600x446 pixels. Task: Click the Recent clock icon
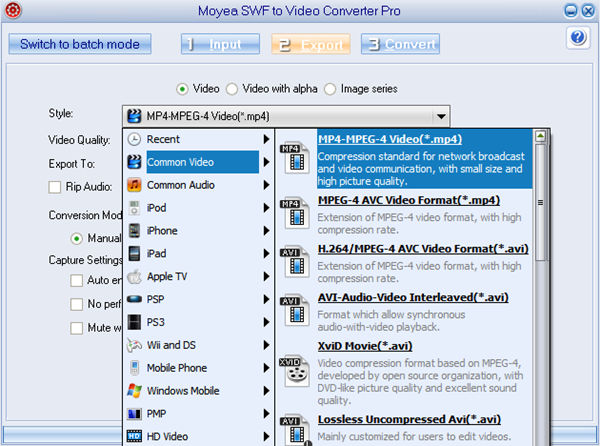[134, 139]
